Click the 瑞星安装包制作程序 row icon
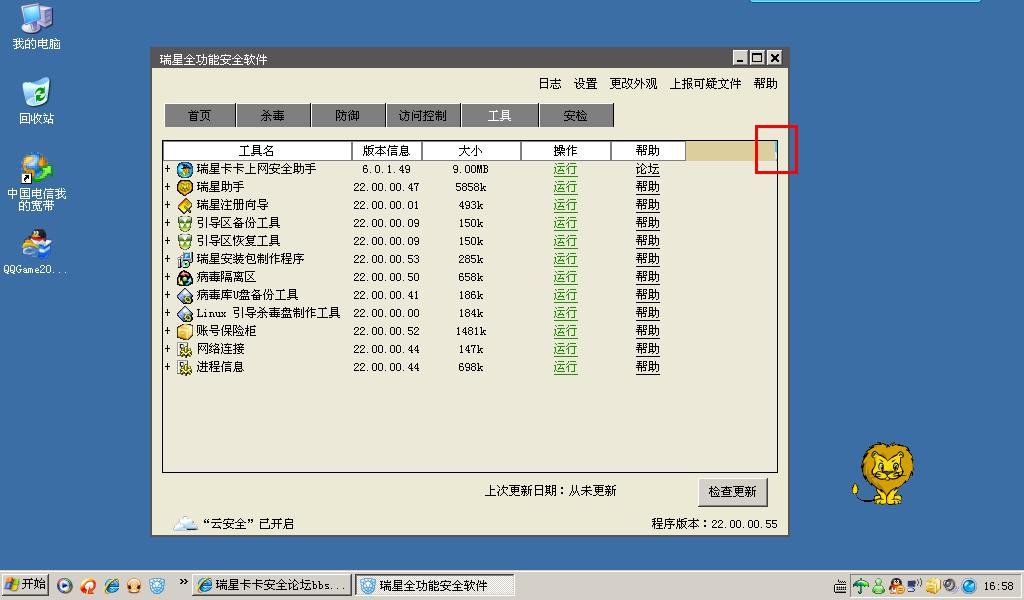1024x600 pixels. (x=185, y=260)
